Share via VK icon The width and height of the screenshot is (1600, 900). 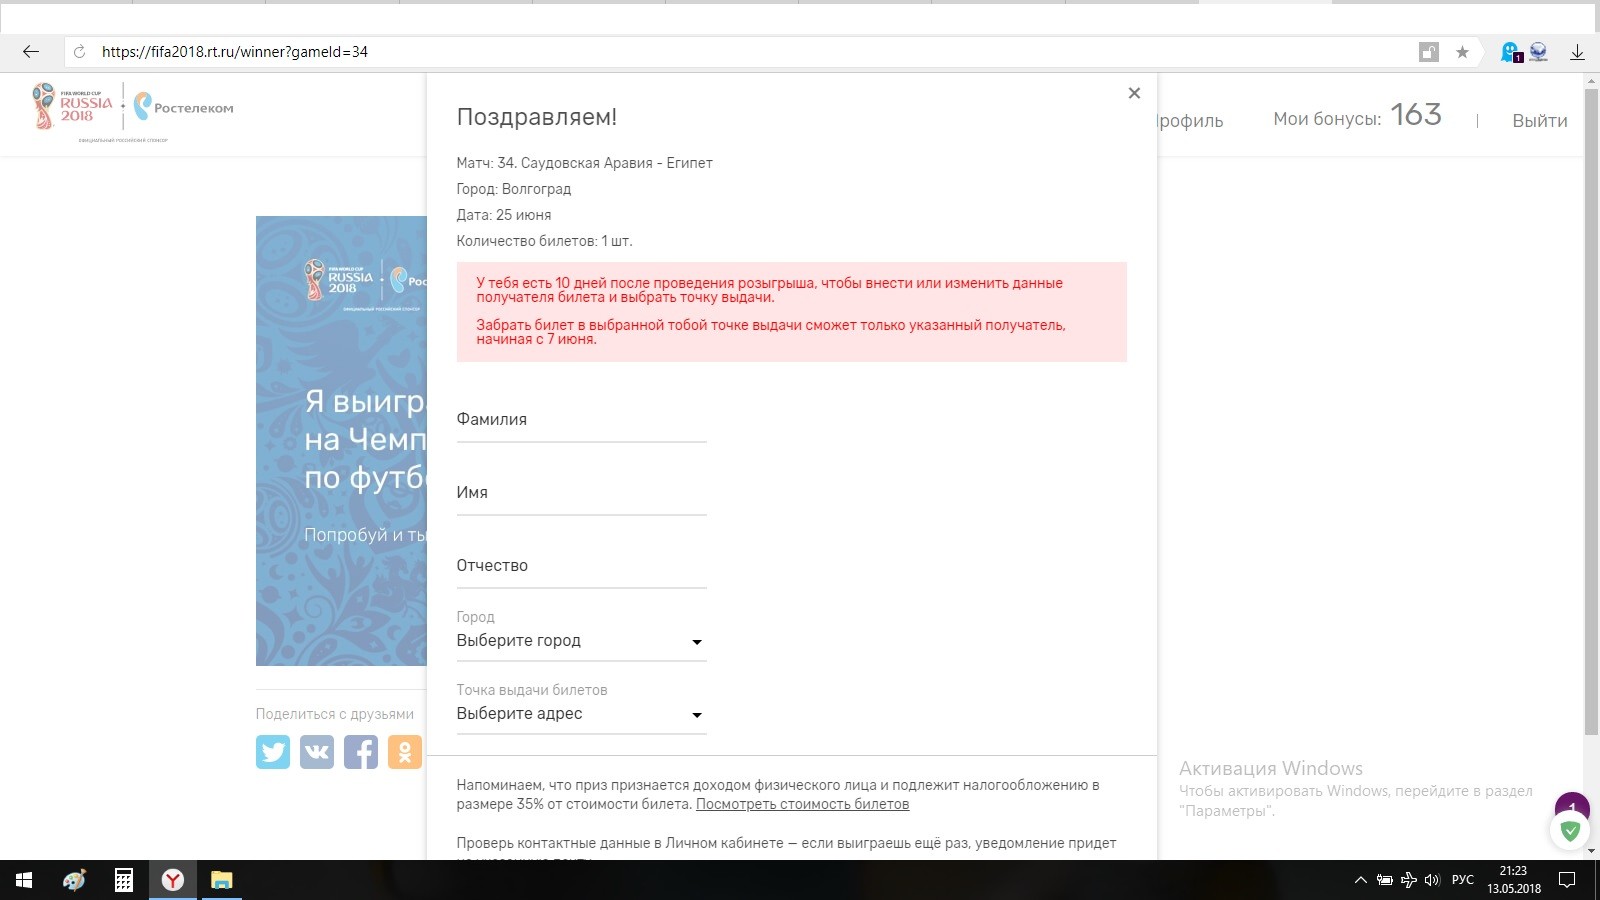[317, 752]
